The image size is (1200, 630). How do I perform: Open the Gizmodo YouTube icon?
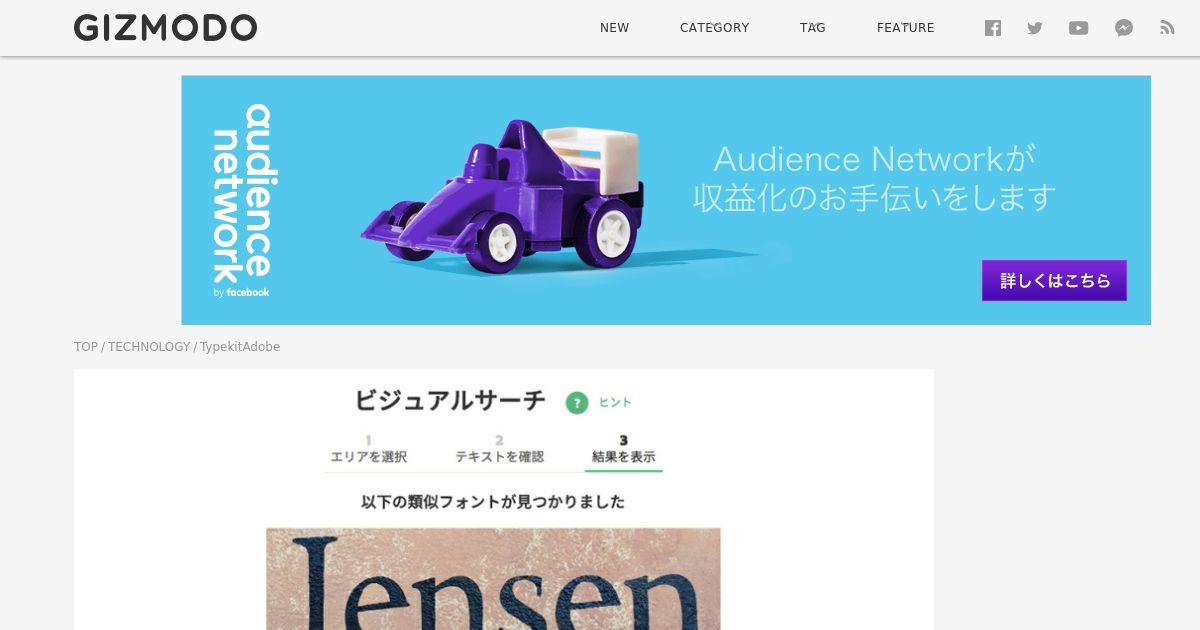coord(1078,28)
